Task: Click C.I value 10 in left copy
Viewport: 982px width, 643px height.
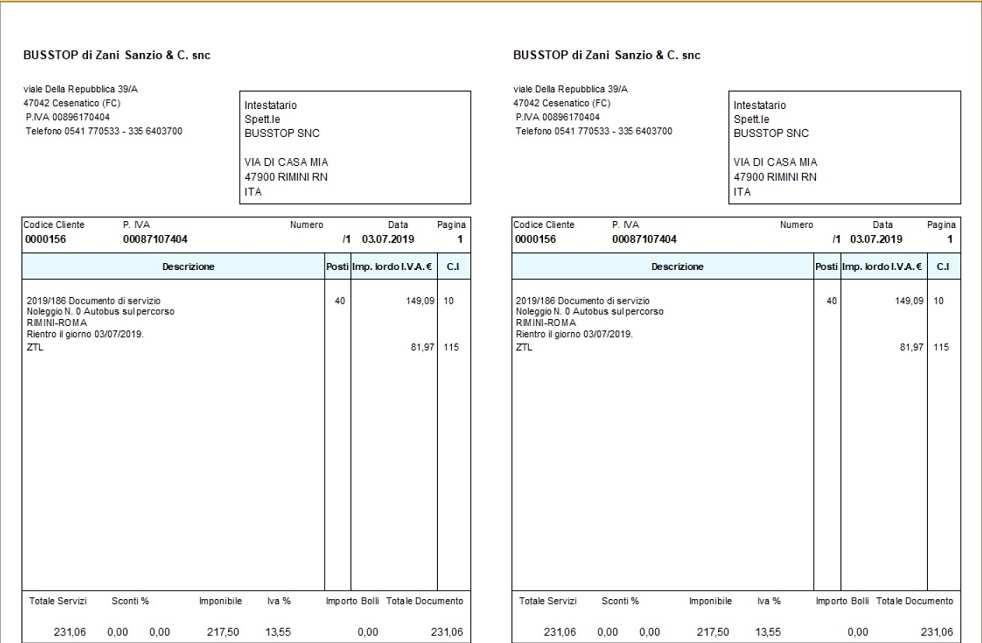Action: 448,301
